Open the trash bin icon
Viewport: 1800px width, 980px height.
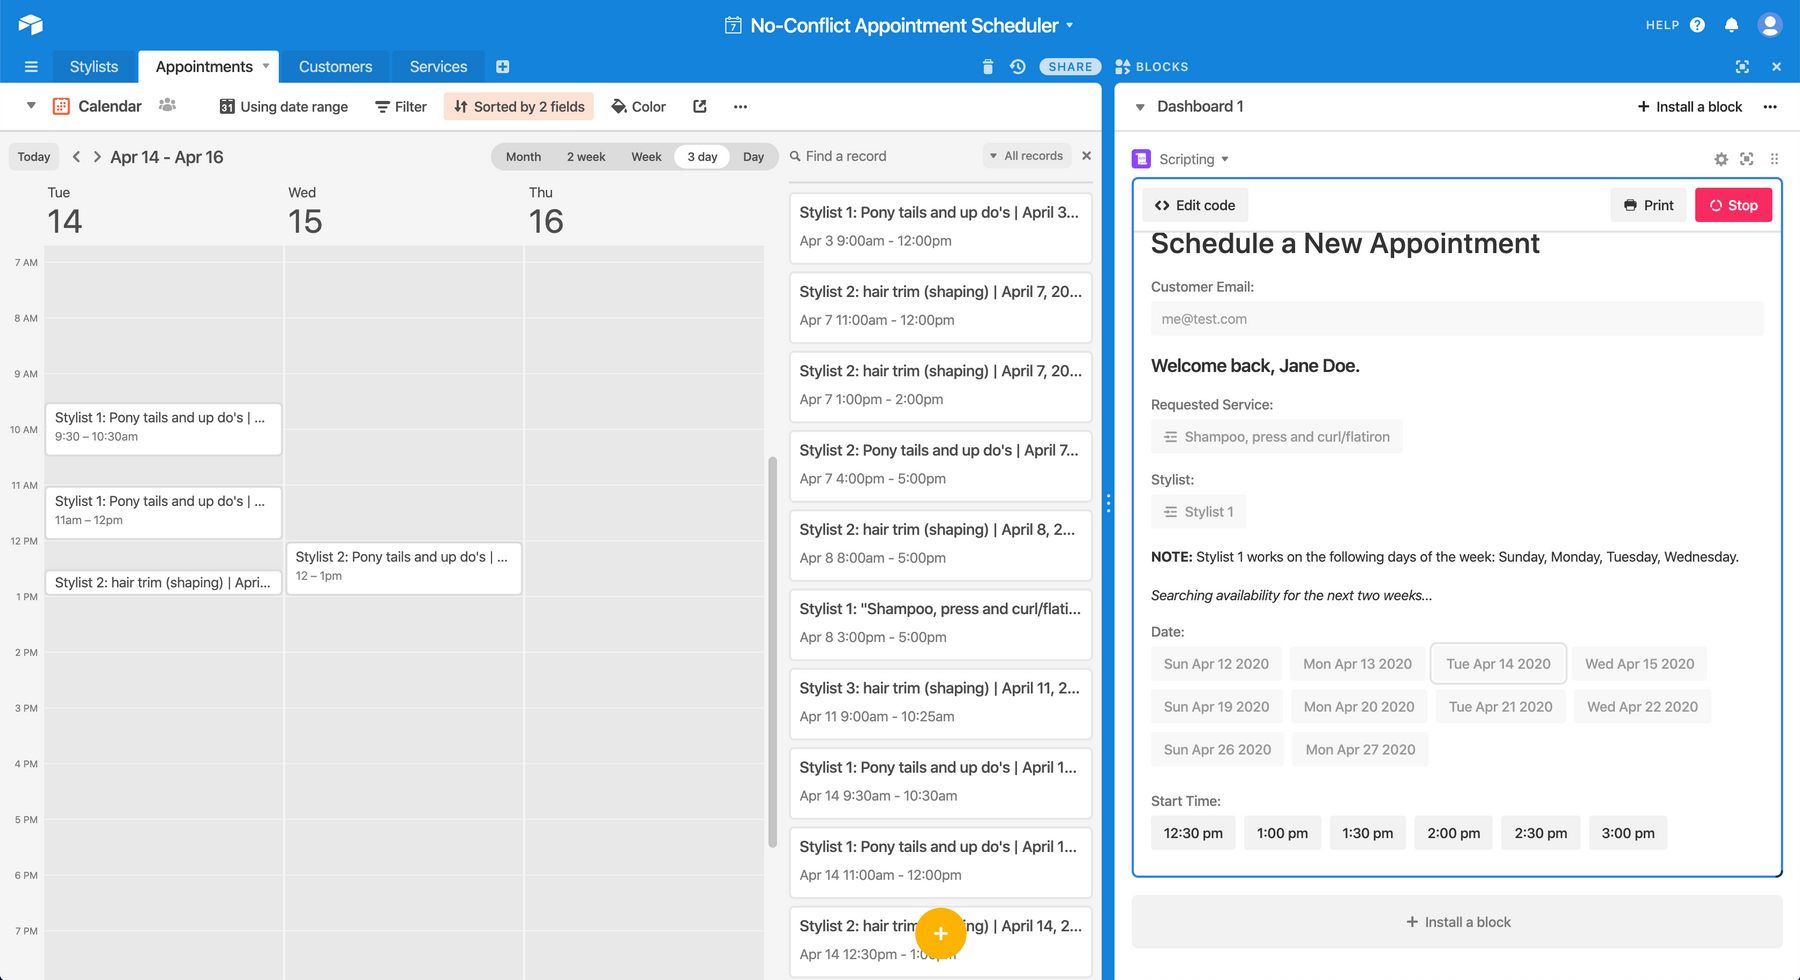pos(988,67)
